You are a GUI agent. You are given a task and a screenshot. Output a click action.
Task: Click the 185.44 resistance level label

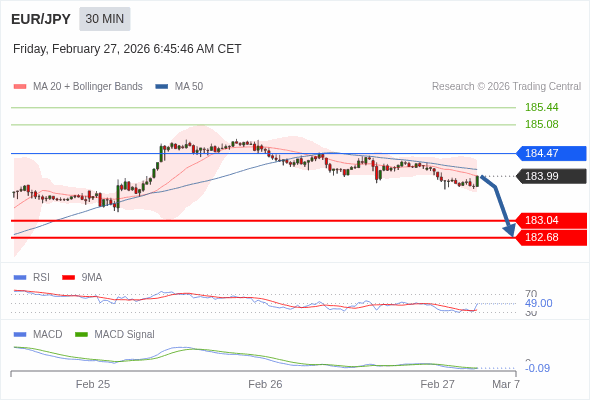pos(541,107)
